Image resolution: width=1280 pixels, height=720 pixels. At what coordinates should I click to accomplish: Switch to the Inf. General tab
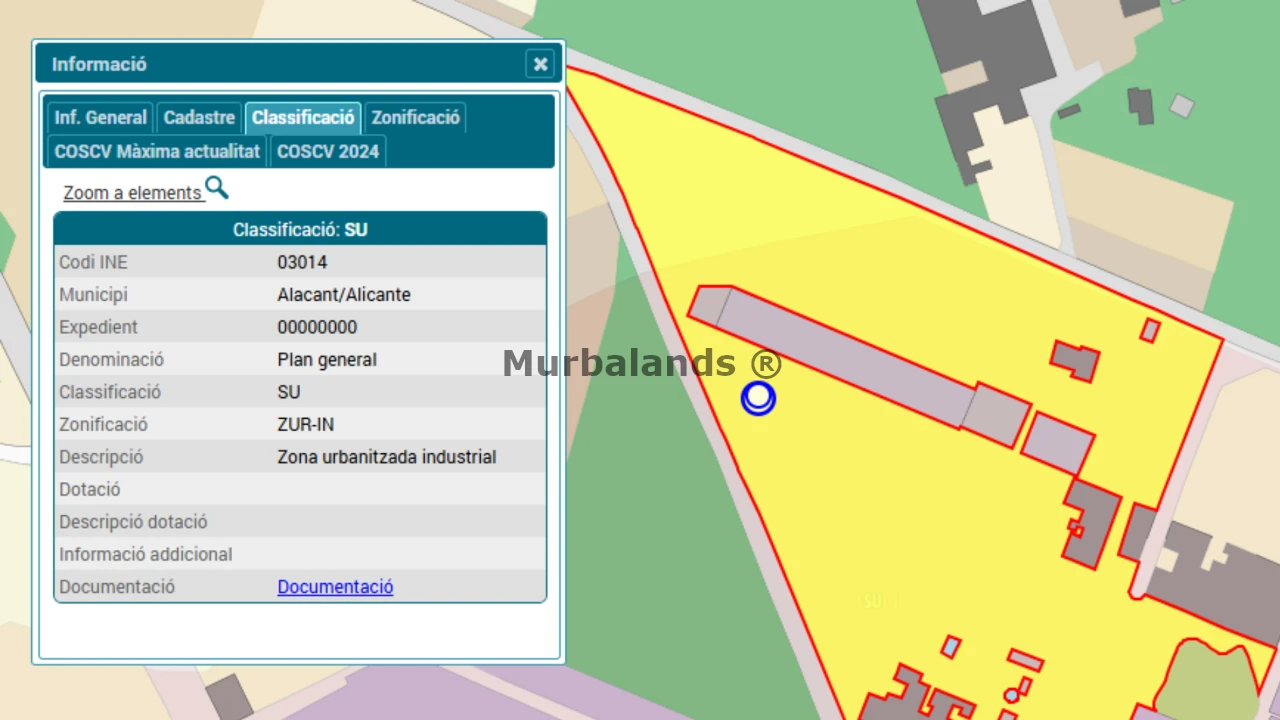click(100, 117)
